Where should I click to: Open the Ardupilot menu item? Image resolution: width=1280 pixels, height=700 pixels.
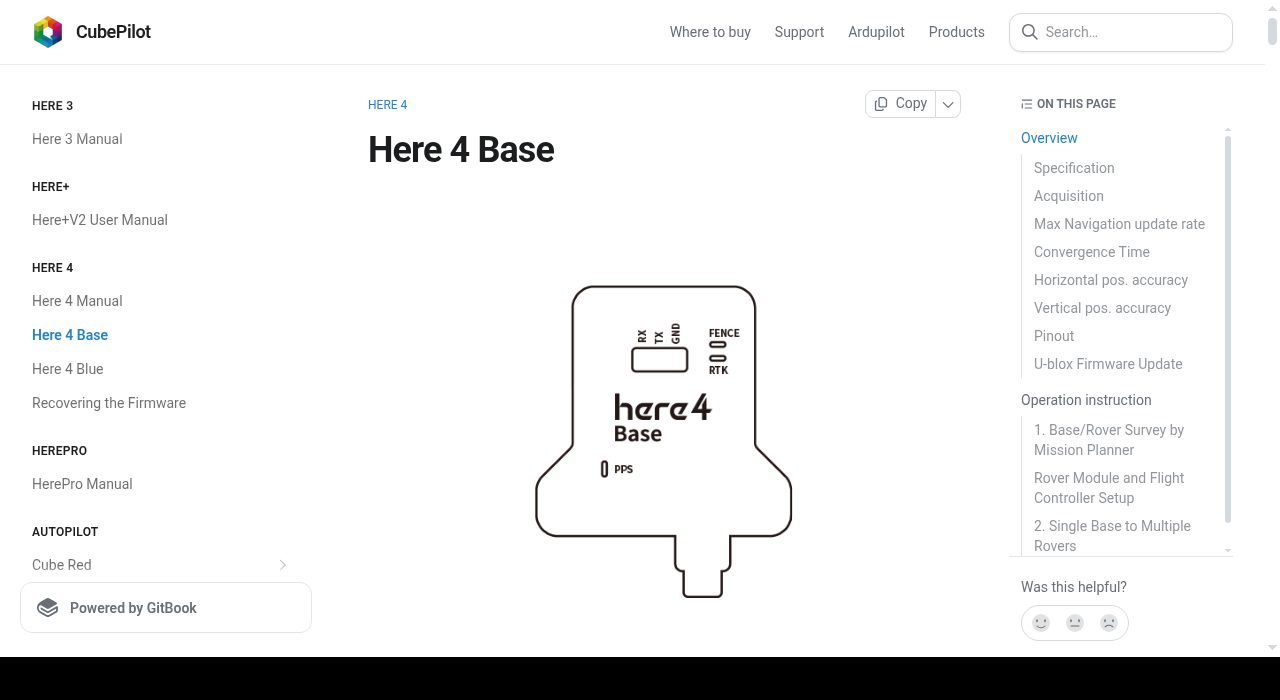click(876, 32)
